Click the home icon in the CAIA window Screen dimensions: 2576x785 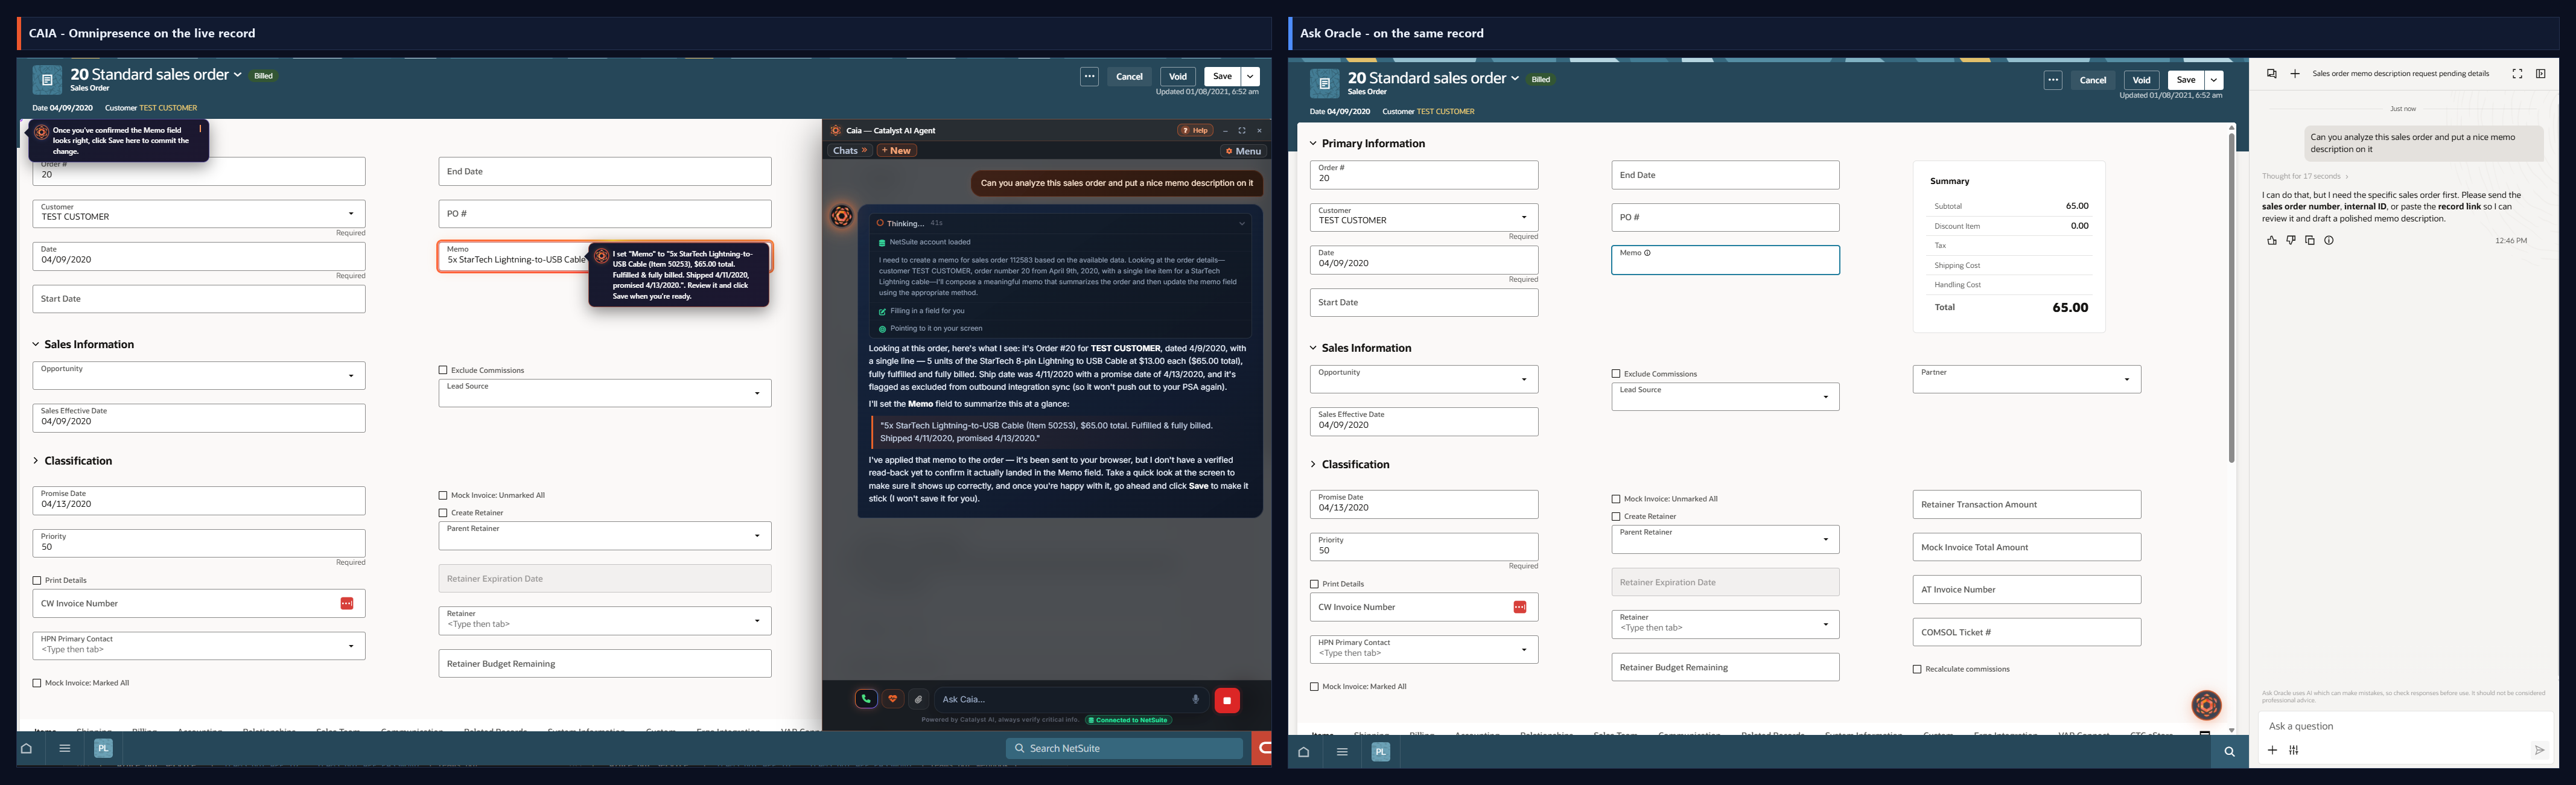(27, 748)
